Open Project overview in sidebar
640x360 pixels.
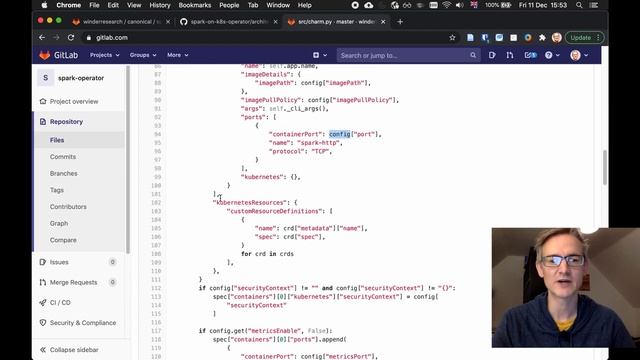(74, 101)
